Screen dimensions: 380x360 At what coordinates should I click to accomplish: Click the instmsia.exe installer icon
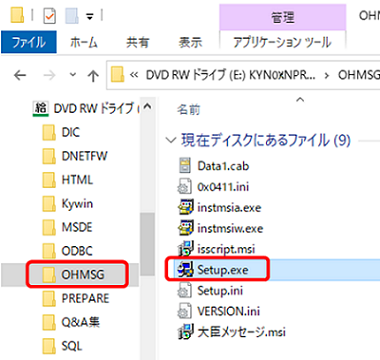point(185,207)
